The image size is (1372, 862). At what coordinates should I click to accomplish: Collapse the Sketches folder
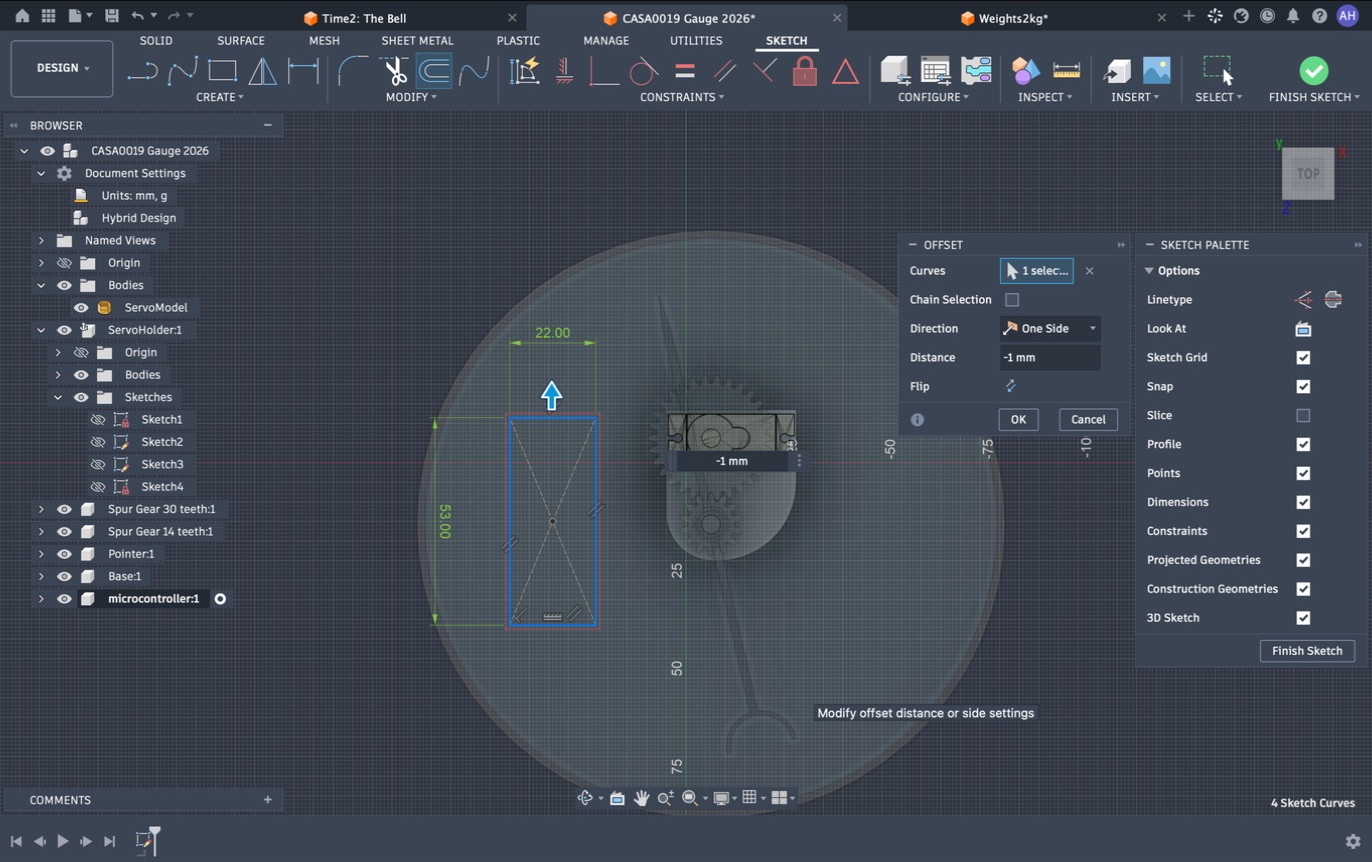click(58, 397)
